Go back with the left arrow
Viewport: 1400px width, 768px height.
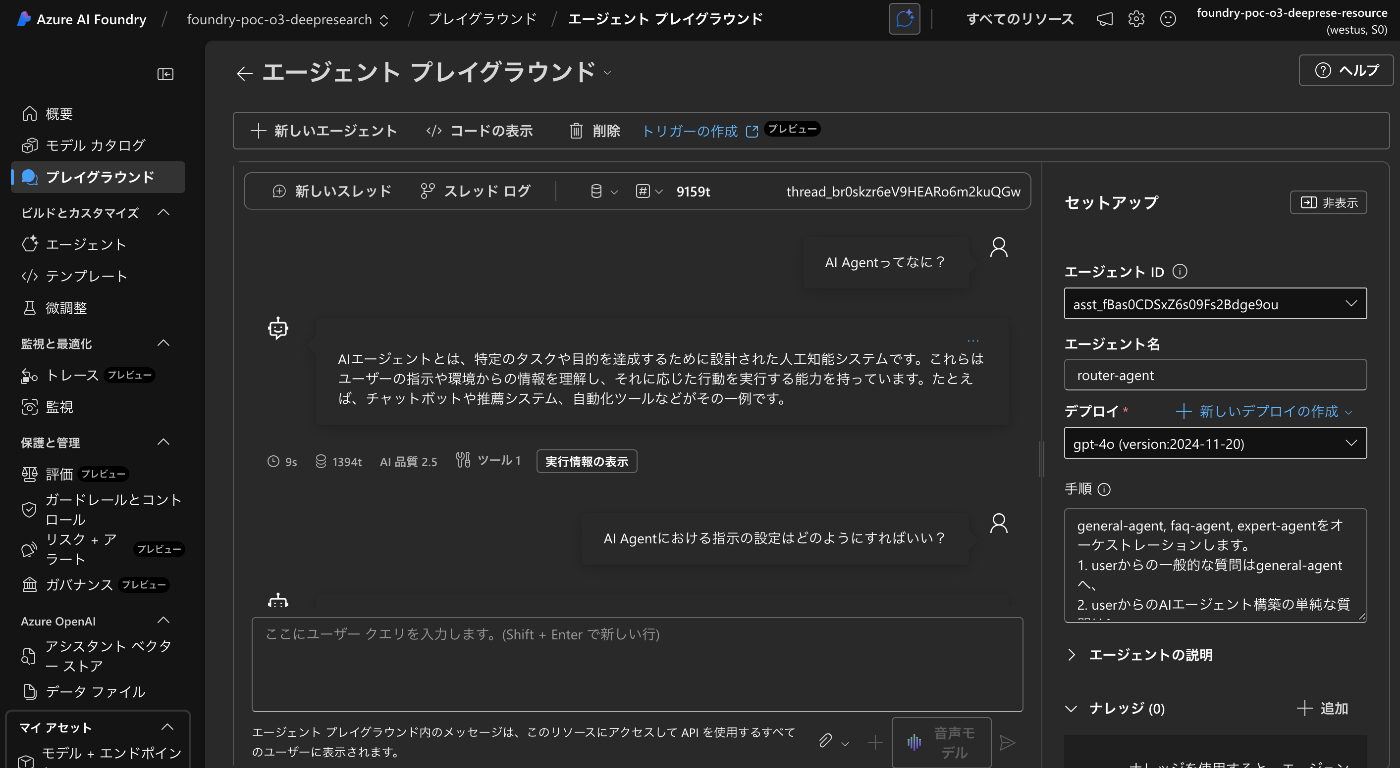point(244,73)
